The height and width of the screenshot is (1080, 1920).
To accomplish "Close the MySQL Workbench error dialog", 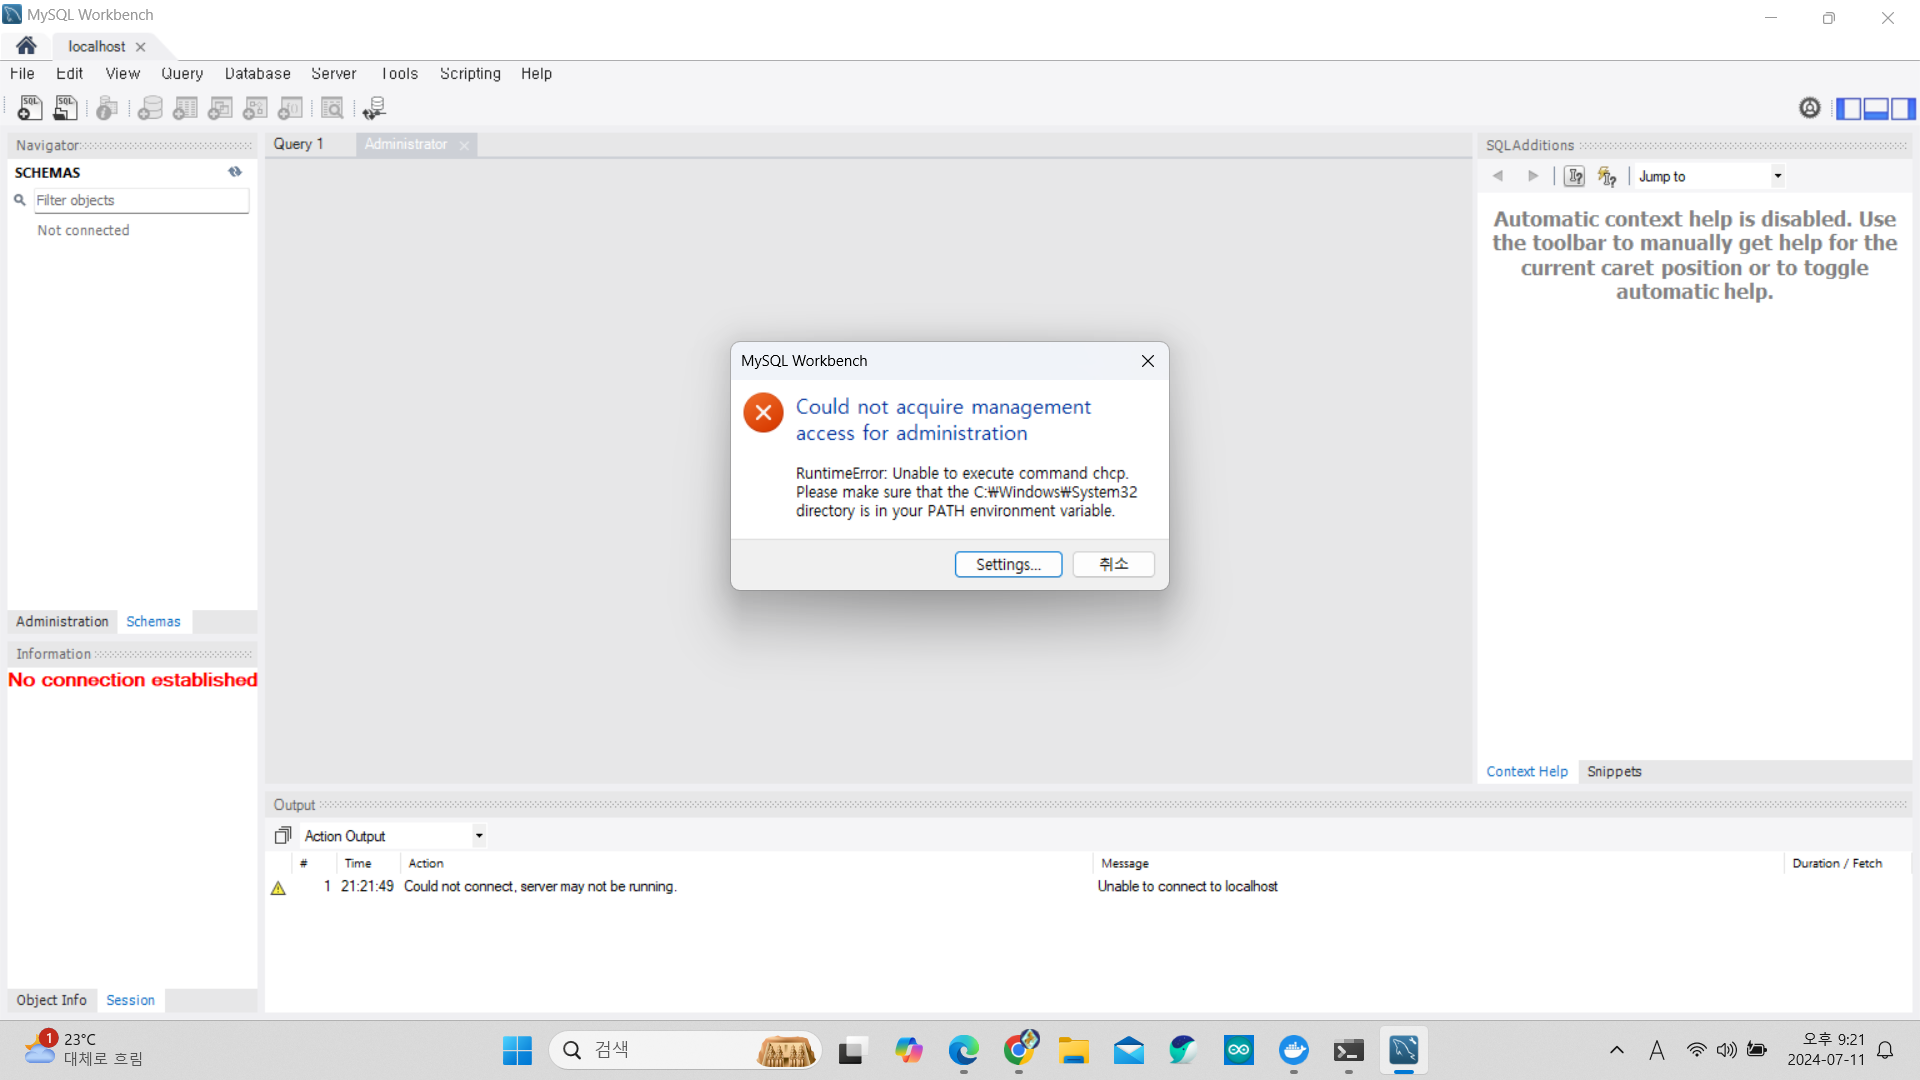I will 1148,361.
